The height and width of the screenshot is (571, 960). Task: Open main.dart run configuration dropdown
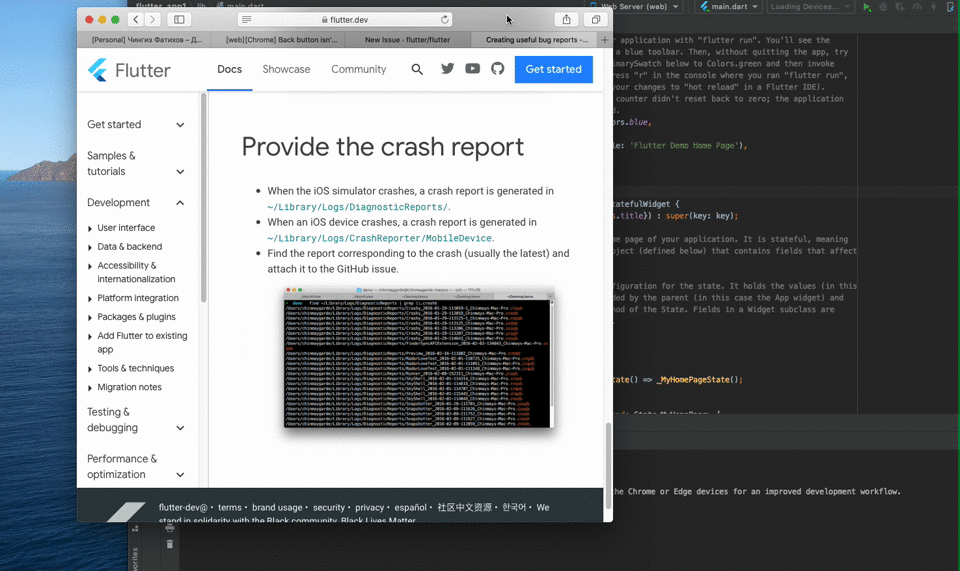click(x=729, y=7)
